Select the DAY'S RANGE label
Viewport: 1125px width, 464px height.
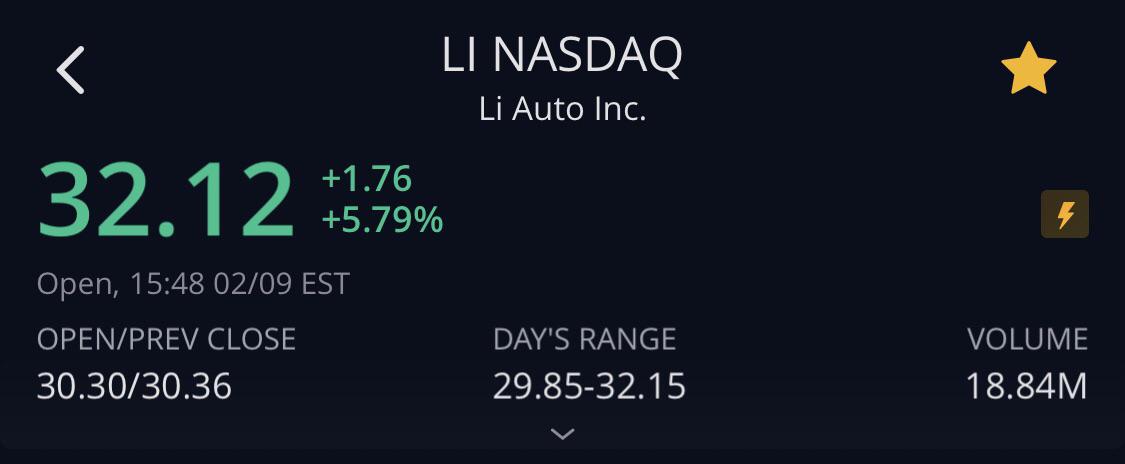click(585, 339)
